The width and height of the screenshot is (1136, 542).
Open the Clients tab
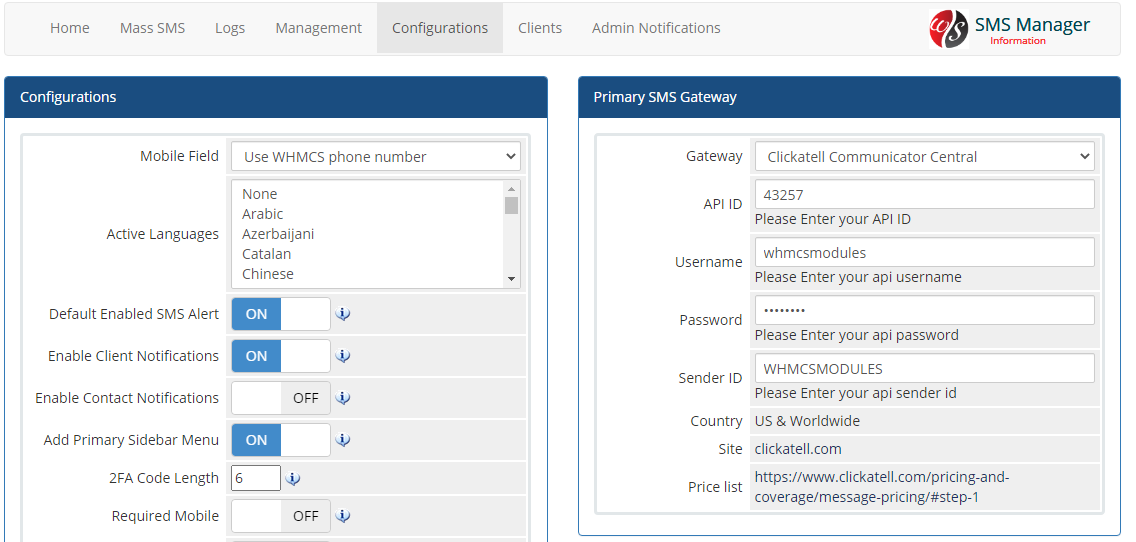(x=540, y=28)
